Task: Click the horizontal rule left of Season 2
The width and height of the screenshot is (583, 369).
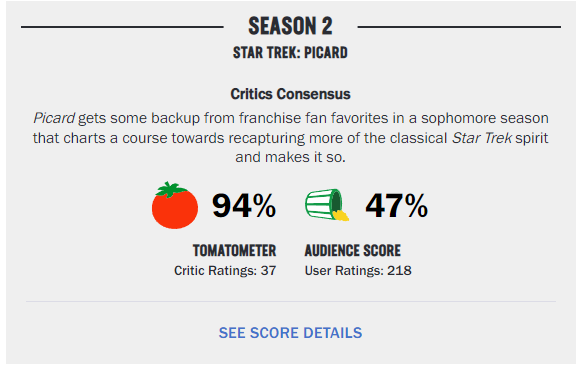Action: pos(122,27)
